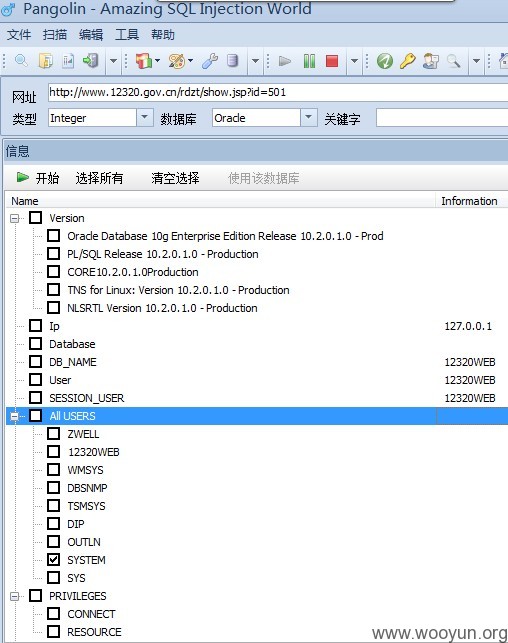The image size is (508, 643).
Task: Click 清空选择 clear selection button
Action: (175, 178)
